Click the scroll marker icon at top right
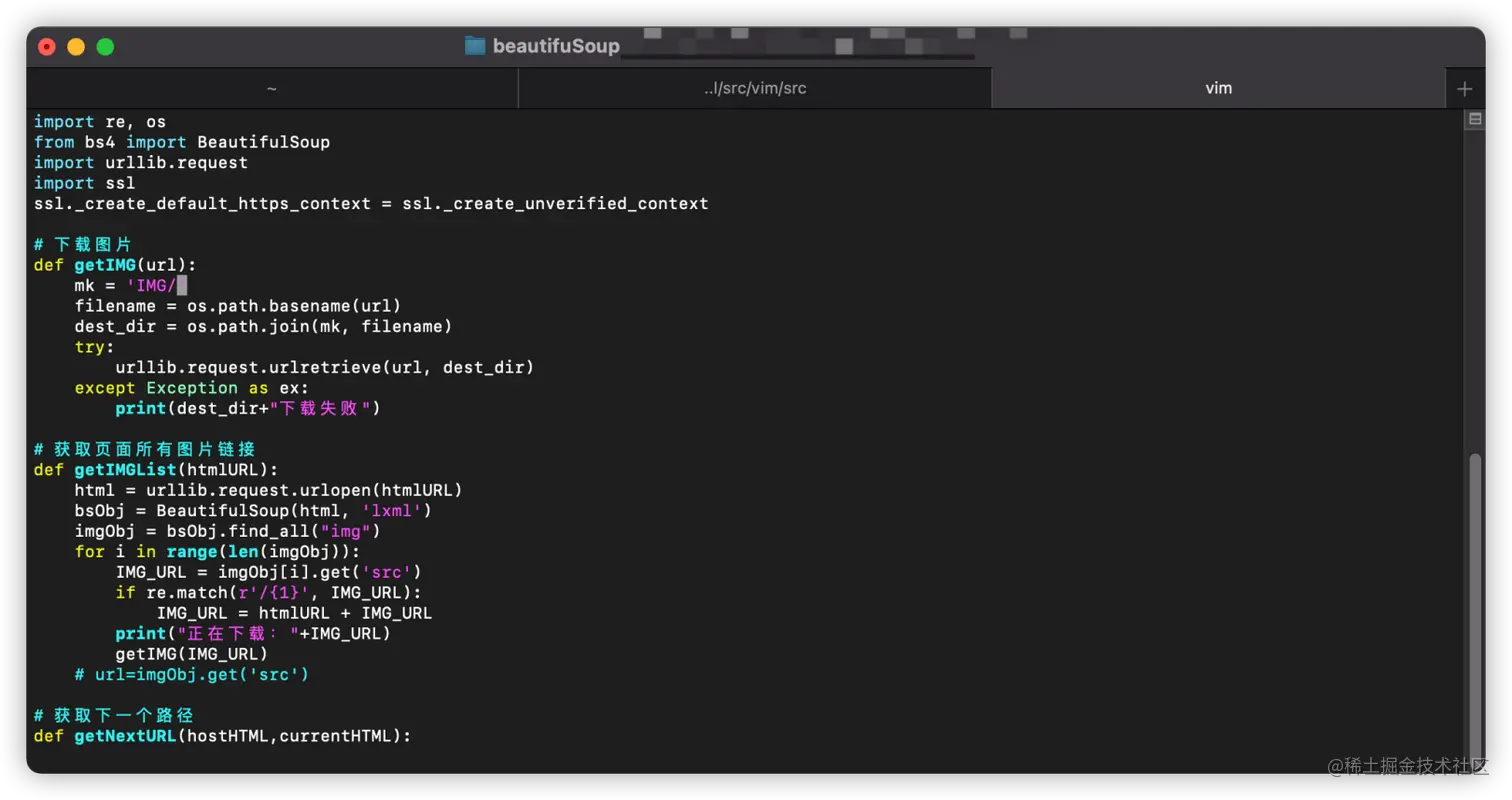1512x800 pixels. click(x=1475, y=119)
